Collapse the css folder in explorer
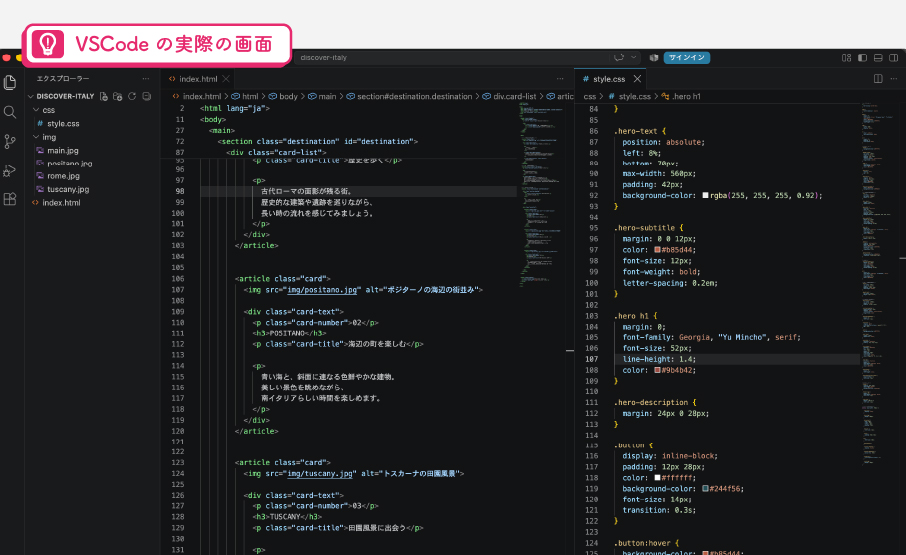Viewport: 906px width, 555px height. point(36,110)
